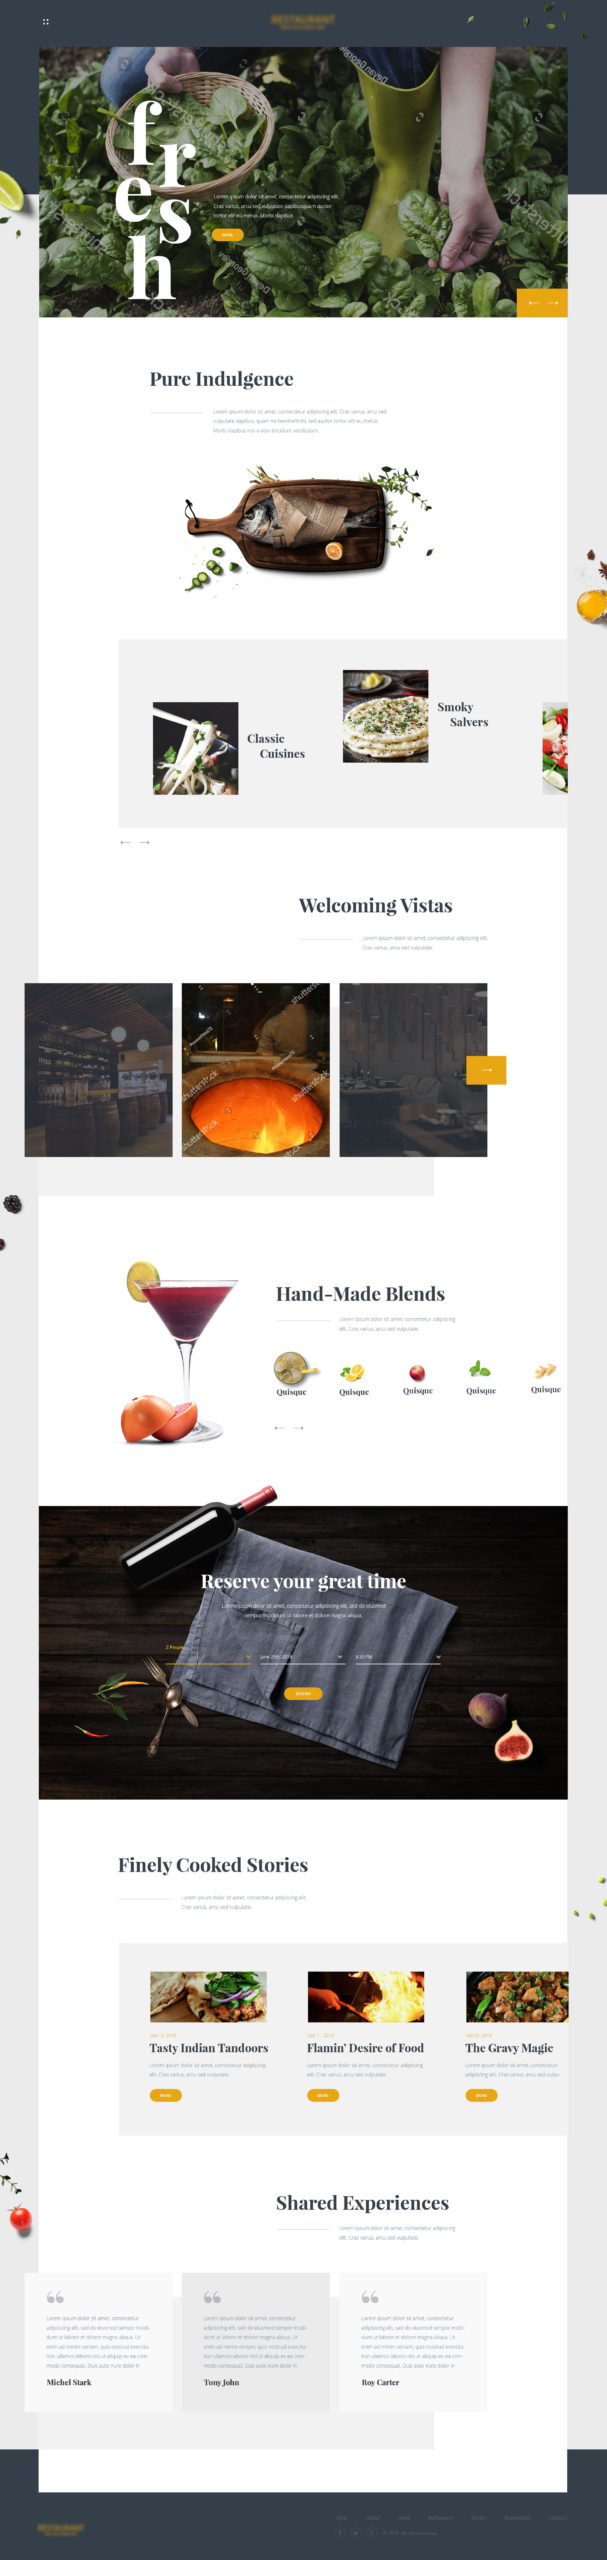Screen dimensions: 607x2560
Task: Click the next arrow under Hand-Made Blends
Action: [298, 1428]
